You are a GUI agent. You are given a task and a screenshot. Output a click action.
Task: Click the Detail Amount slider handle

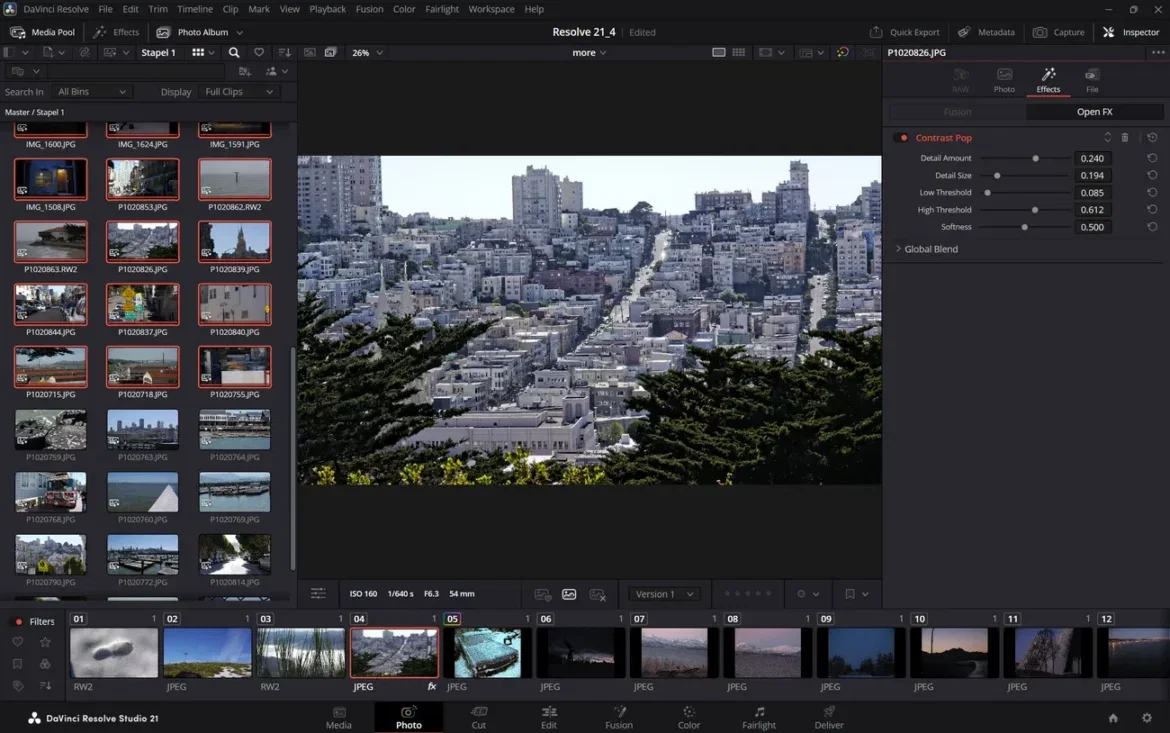point(1035,158)
